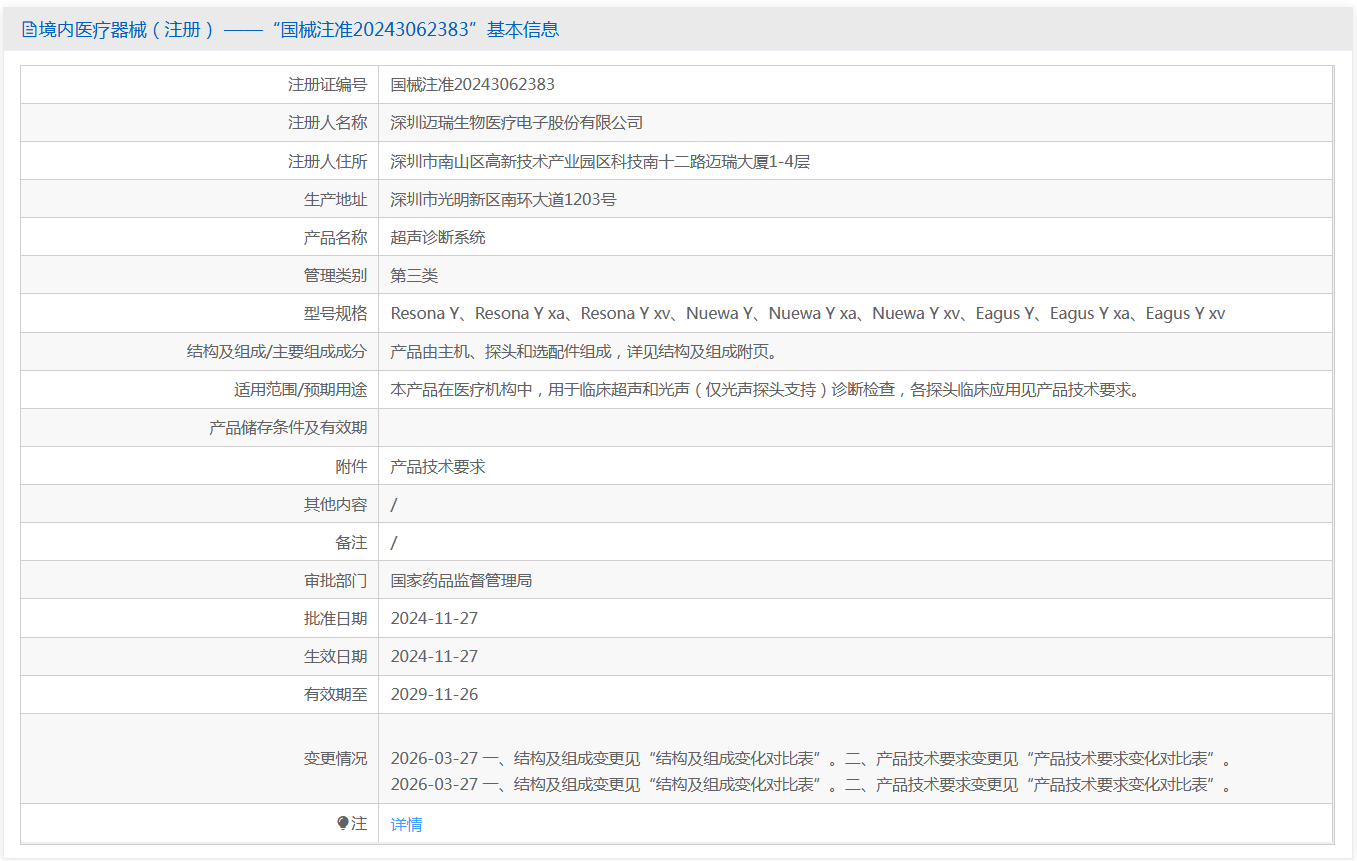Click the 审批部门 label
Screen dimensions: 1357x861
click(335, 580)
